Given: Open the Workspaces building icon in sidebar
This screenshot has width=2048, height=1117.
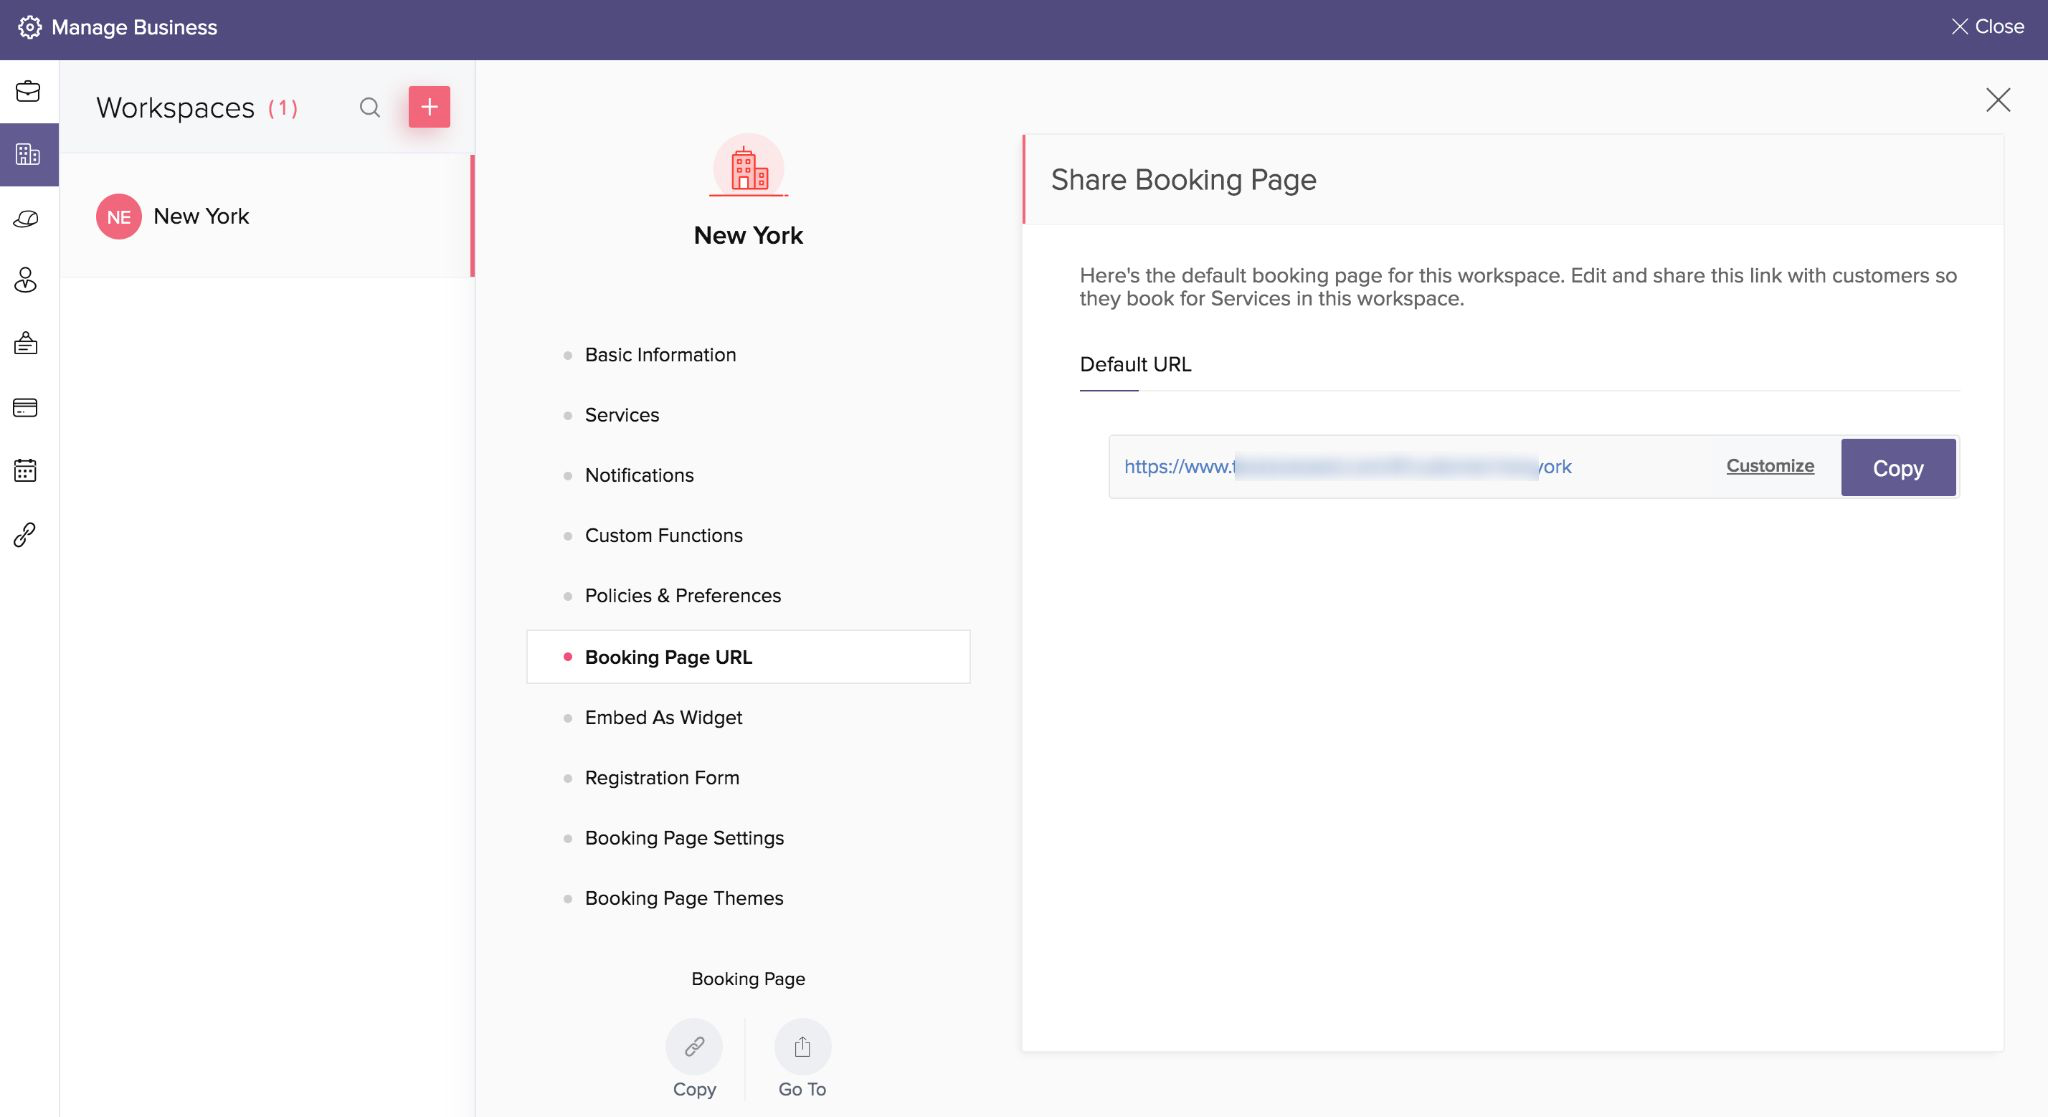Looking at the screenshot, I should tap(28, 154).
